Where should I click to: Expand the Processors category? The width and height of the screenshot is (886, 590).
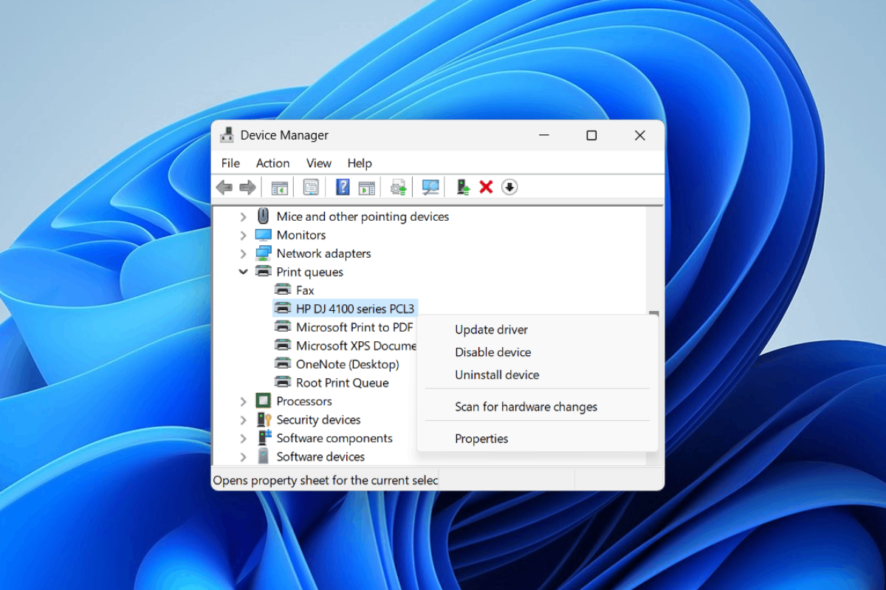coord(244,401)
